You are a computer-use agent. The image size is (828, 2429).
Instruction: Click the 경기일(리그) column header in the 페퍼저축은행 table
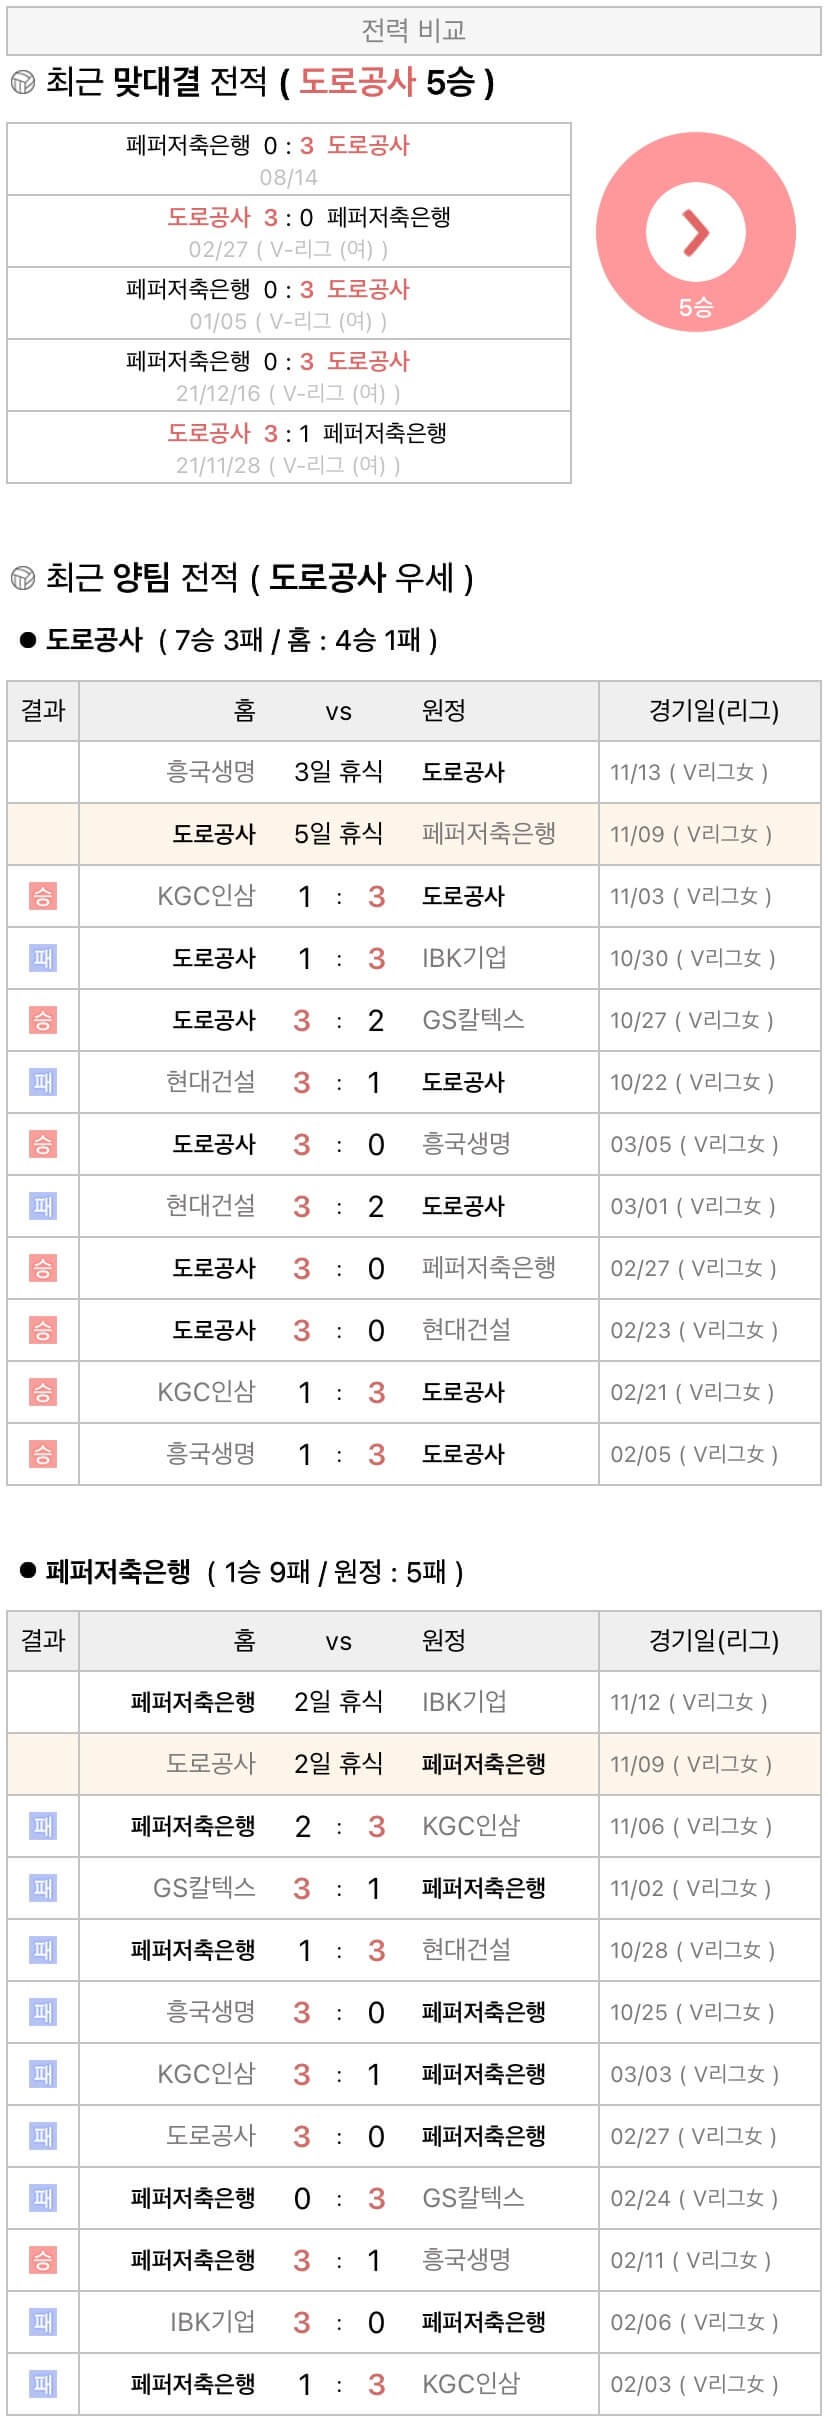tap(713, 1640)
